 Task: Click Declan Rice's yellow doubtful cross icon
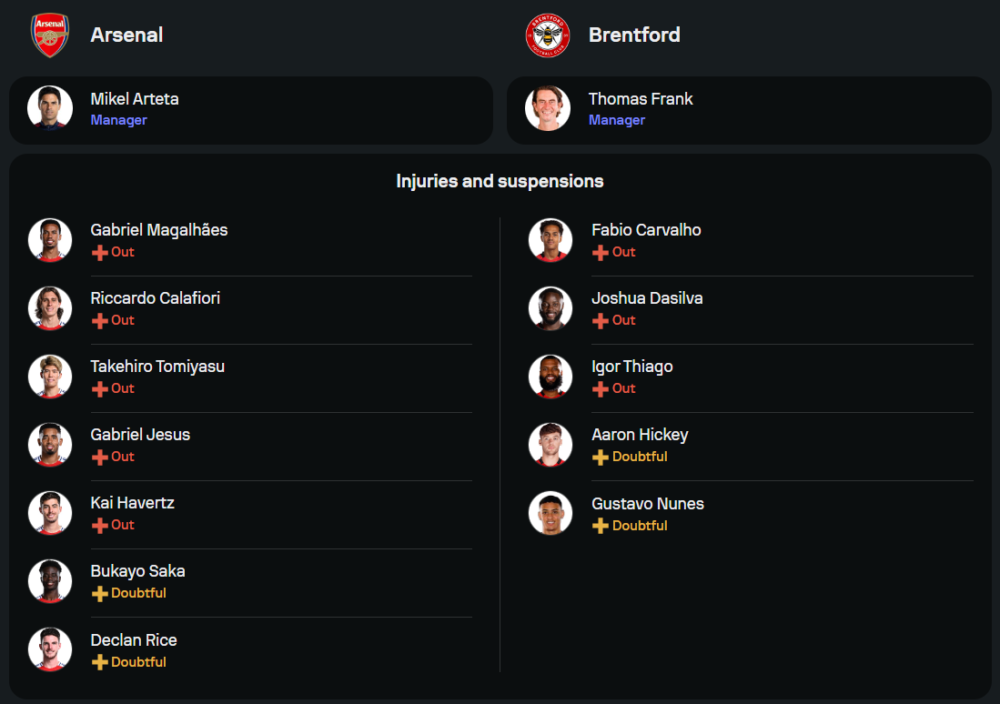pos(99,662)
